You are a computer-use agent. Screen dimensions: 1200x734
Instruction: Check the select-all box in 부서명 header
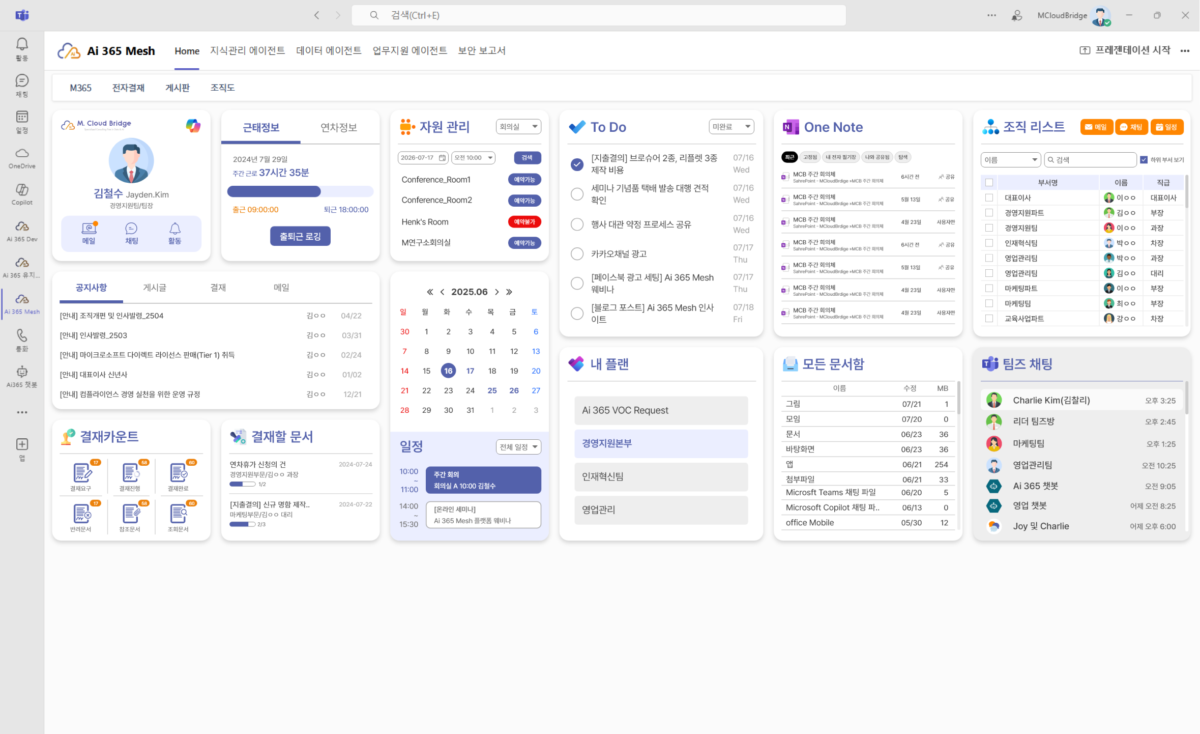[x=989, y=183]
